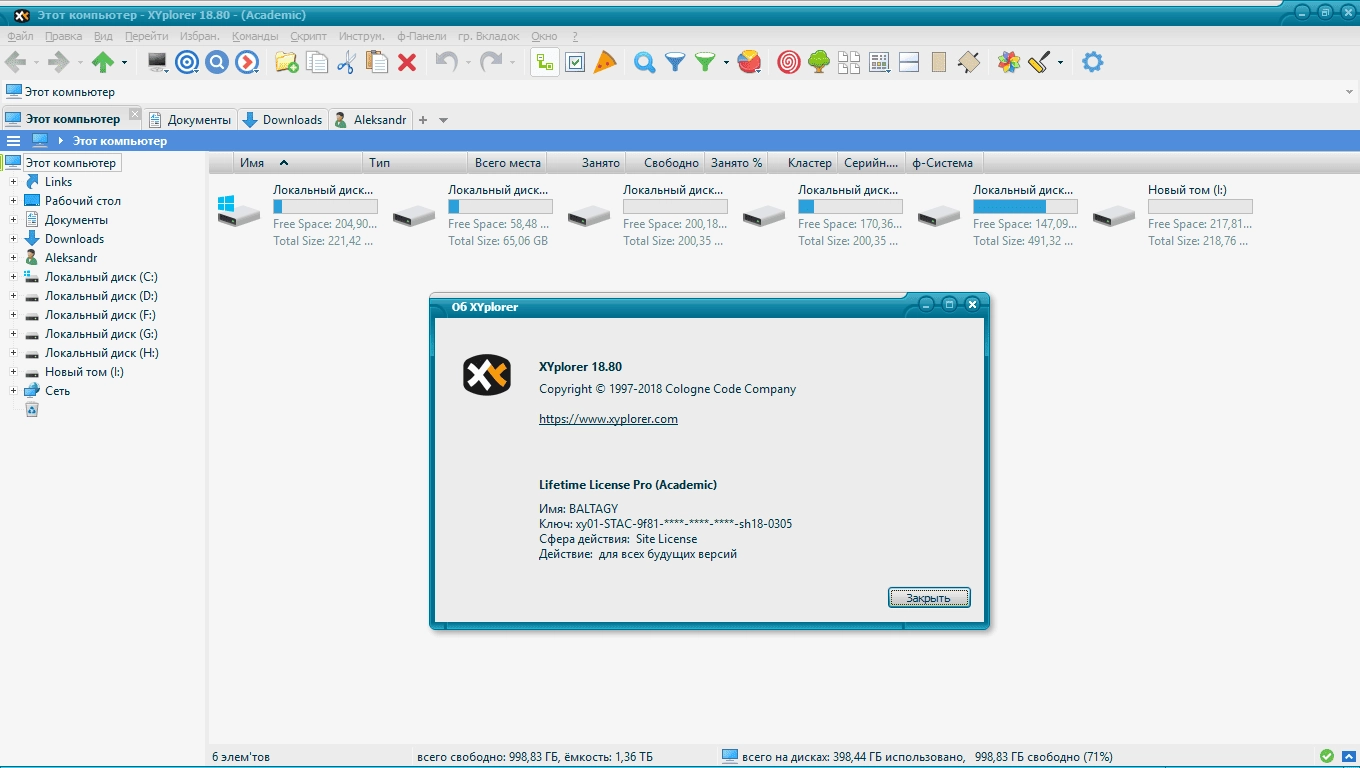Image resolution: width=1360 pixels, height=768 pixels.
Task: Select Новый том (I:) drive in list
Action: [x=1172, y=215]
